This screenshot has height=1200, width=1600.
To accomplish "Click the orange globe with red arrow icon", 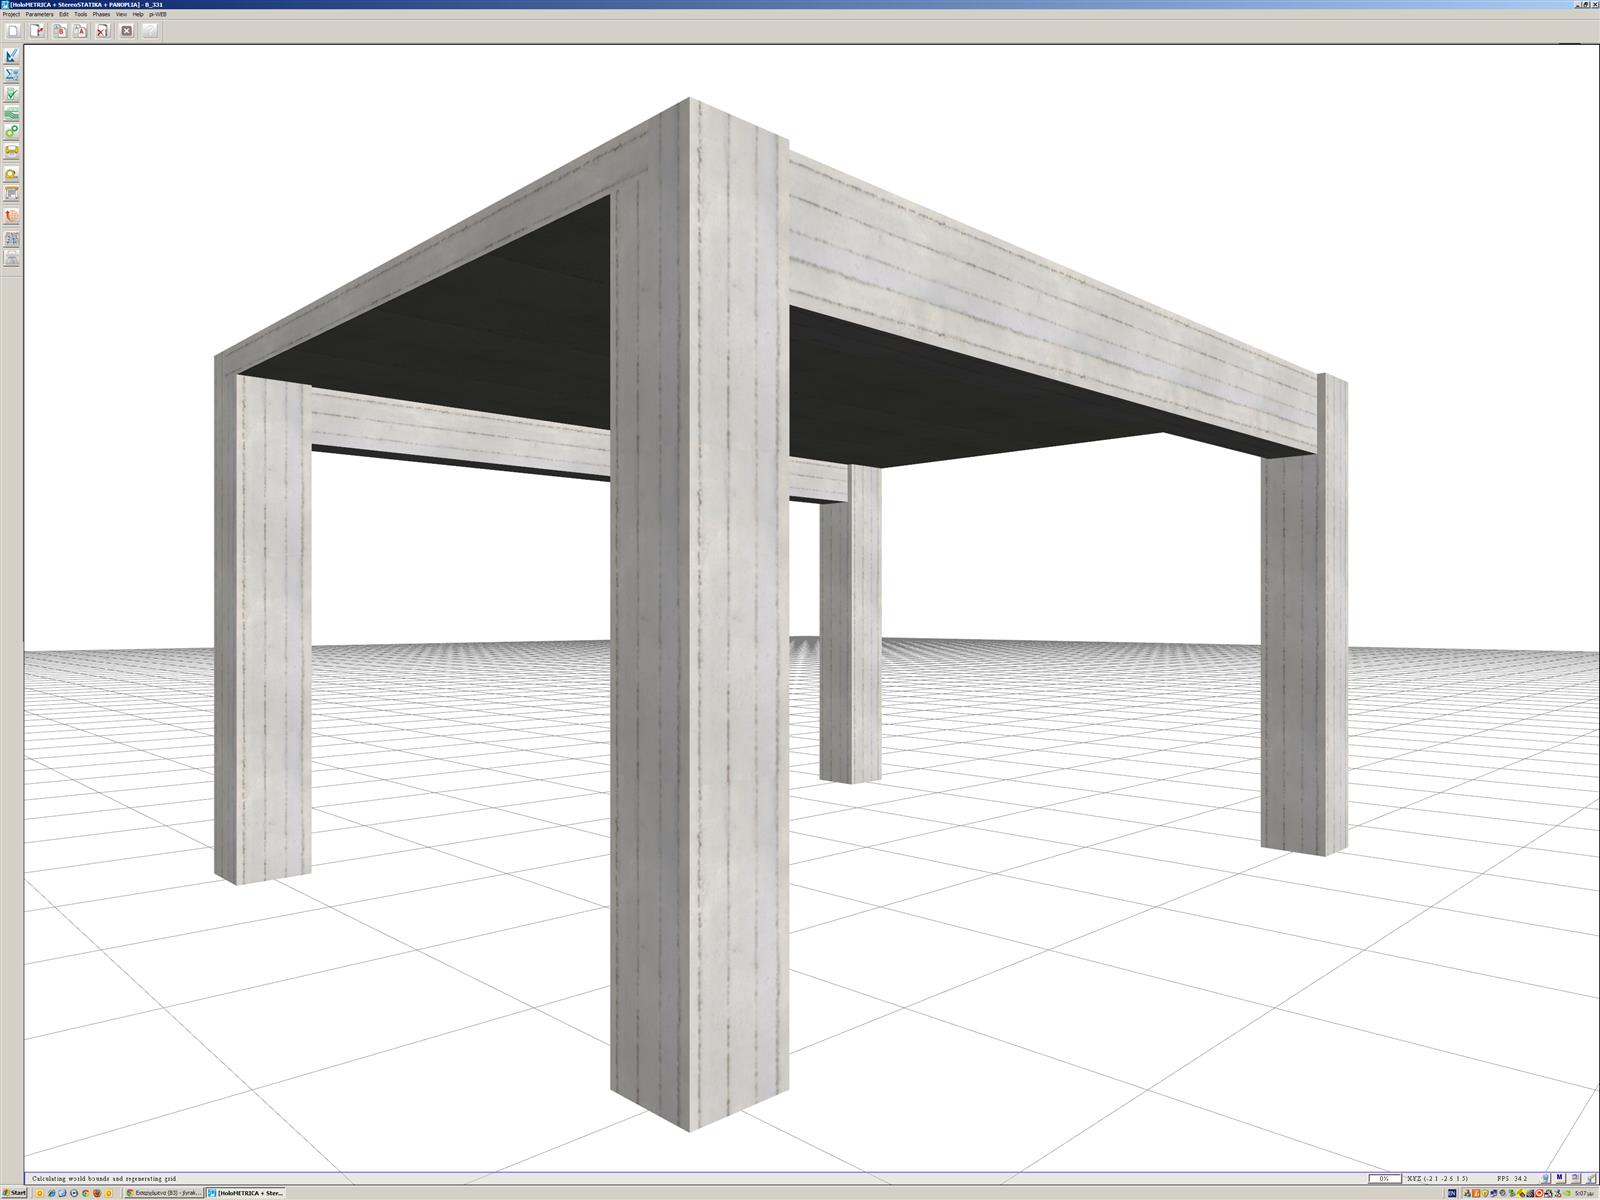I will point(12,216).
